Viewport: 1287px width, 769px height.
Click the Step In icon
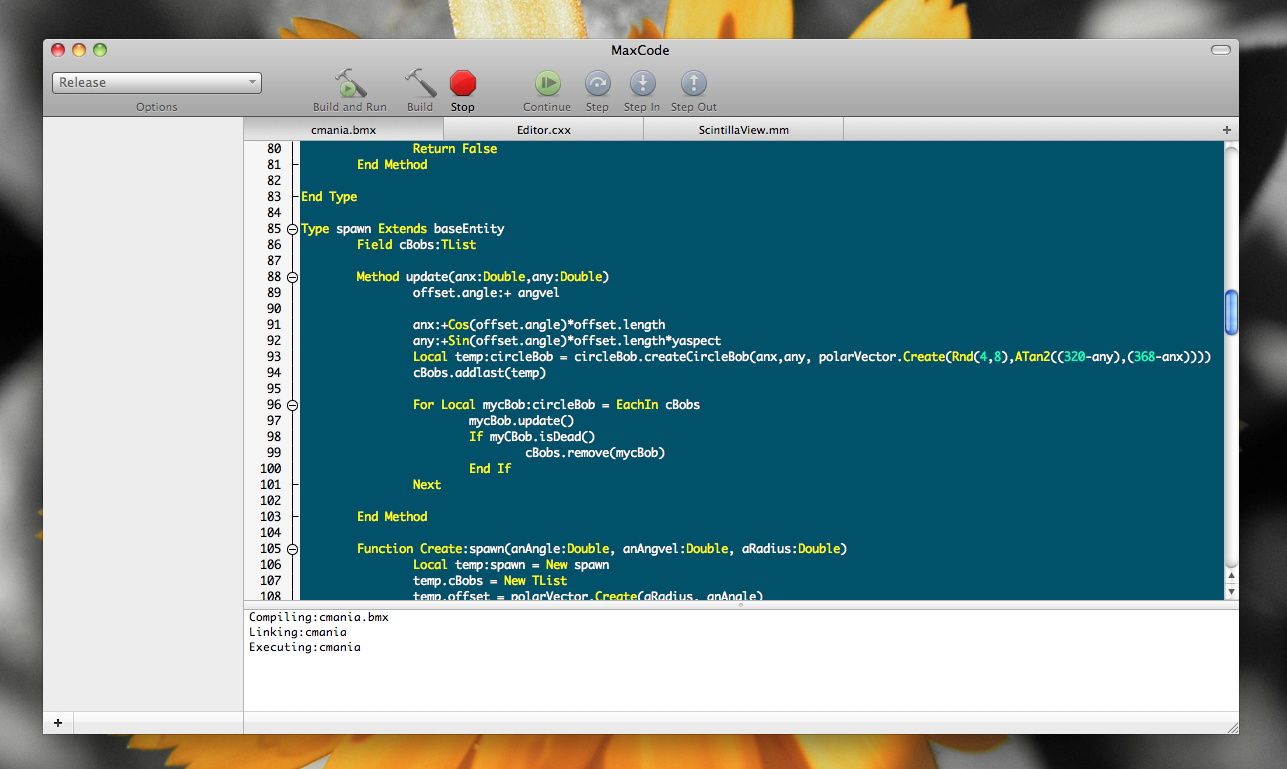pyautogui.click(x=642, y=84)
